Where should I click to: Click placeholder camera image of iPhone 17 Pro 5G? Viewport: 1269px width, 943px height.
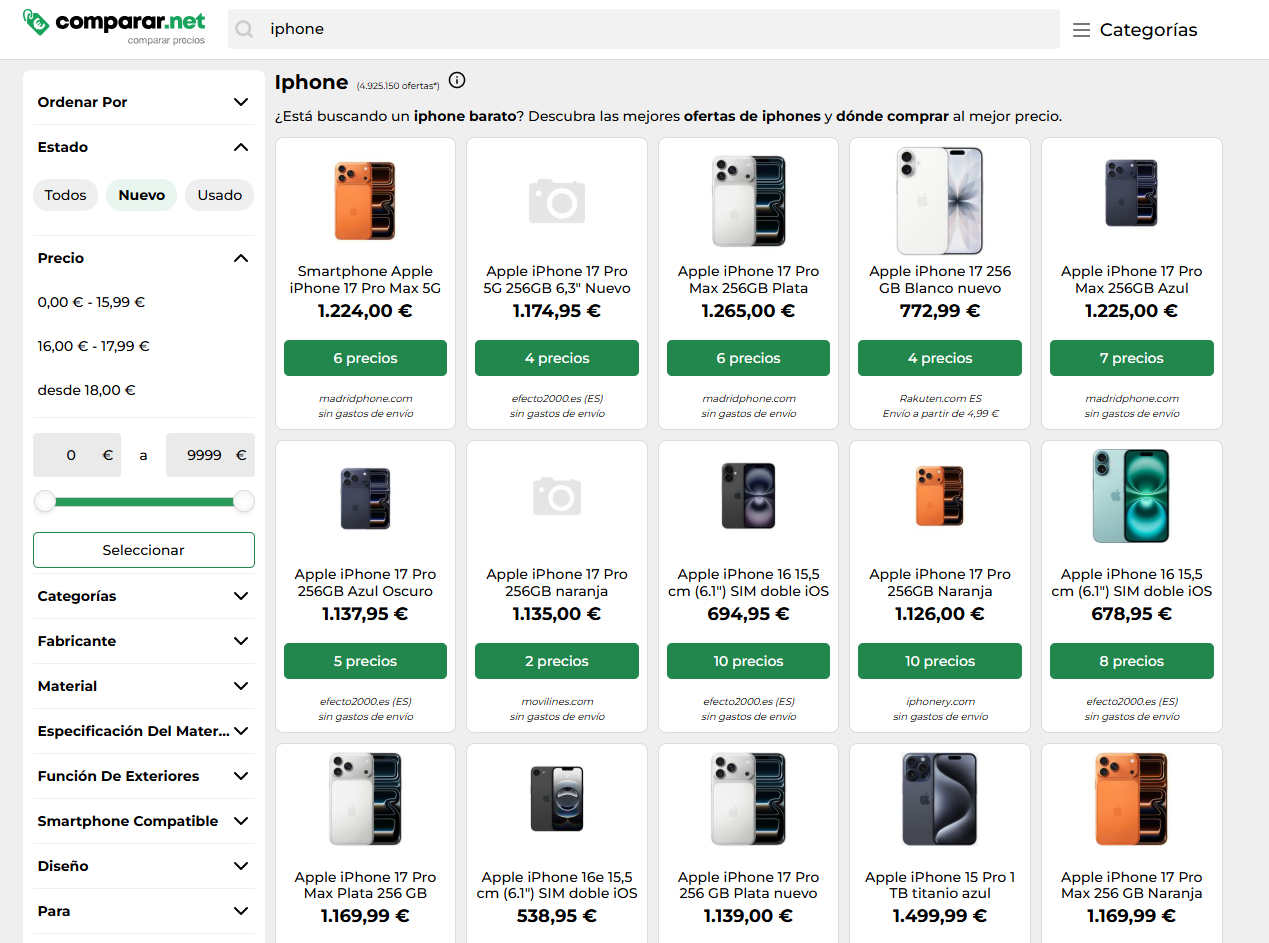[557, 200]
